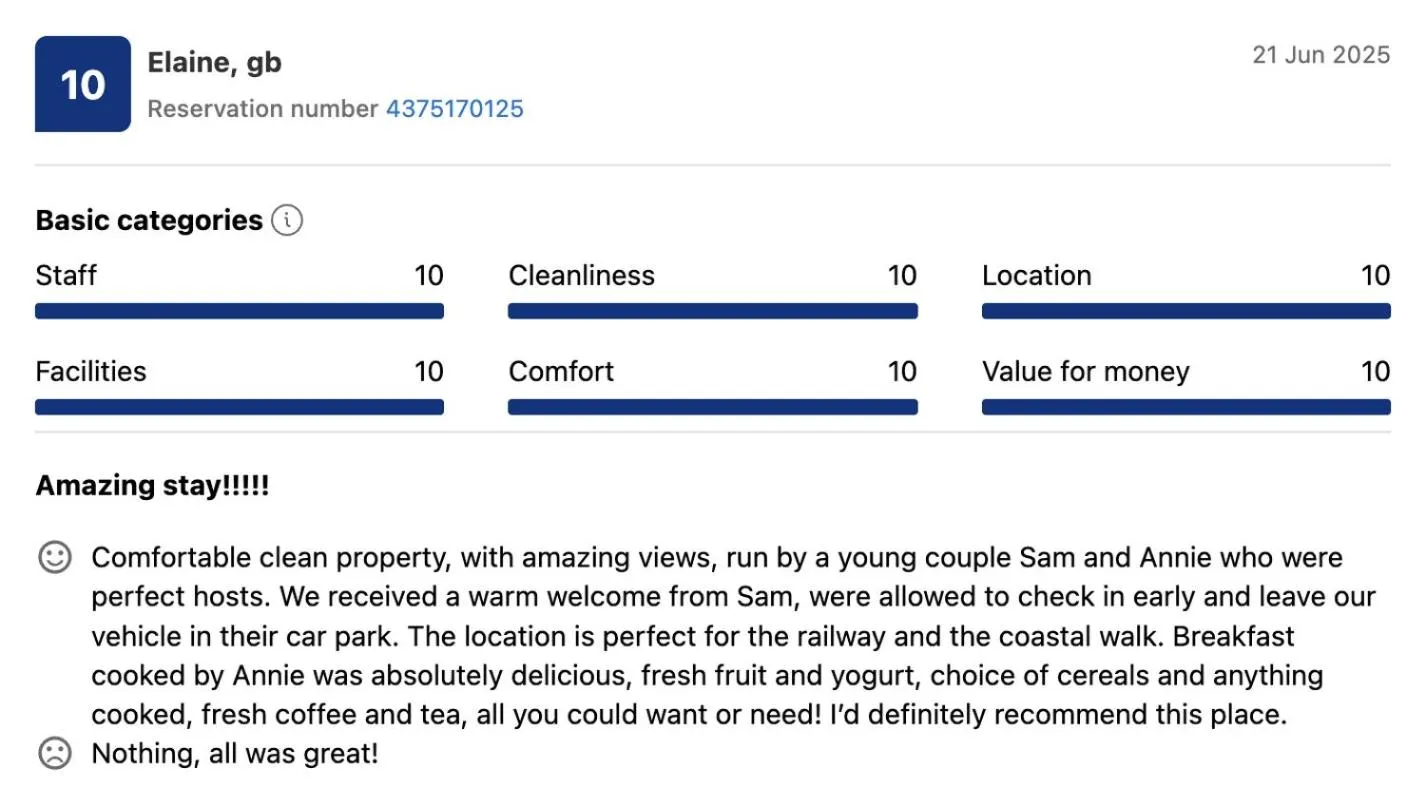Click the Basic categories heading
Screen dimensions: 1426x788
click(149, 220)
